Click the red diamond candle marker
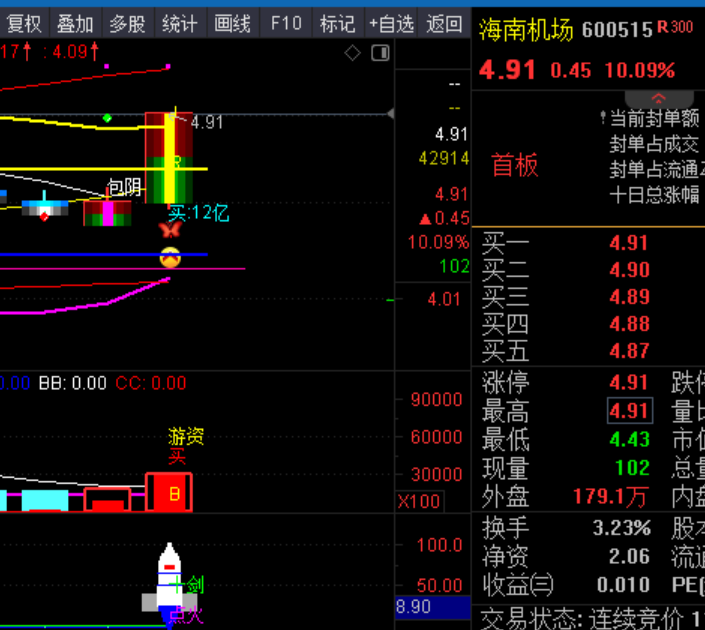Viewport: 705px width, 630px height. point(44,217)
